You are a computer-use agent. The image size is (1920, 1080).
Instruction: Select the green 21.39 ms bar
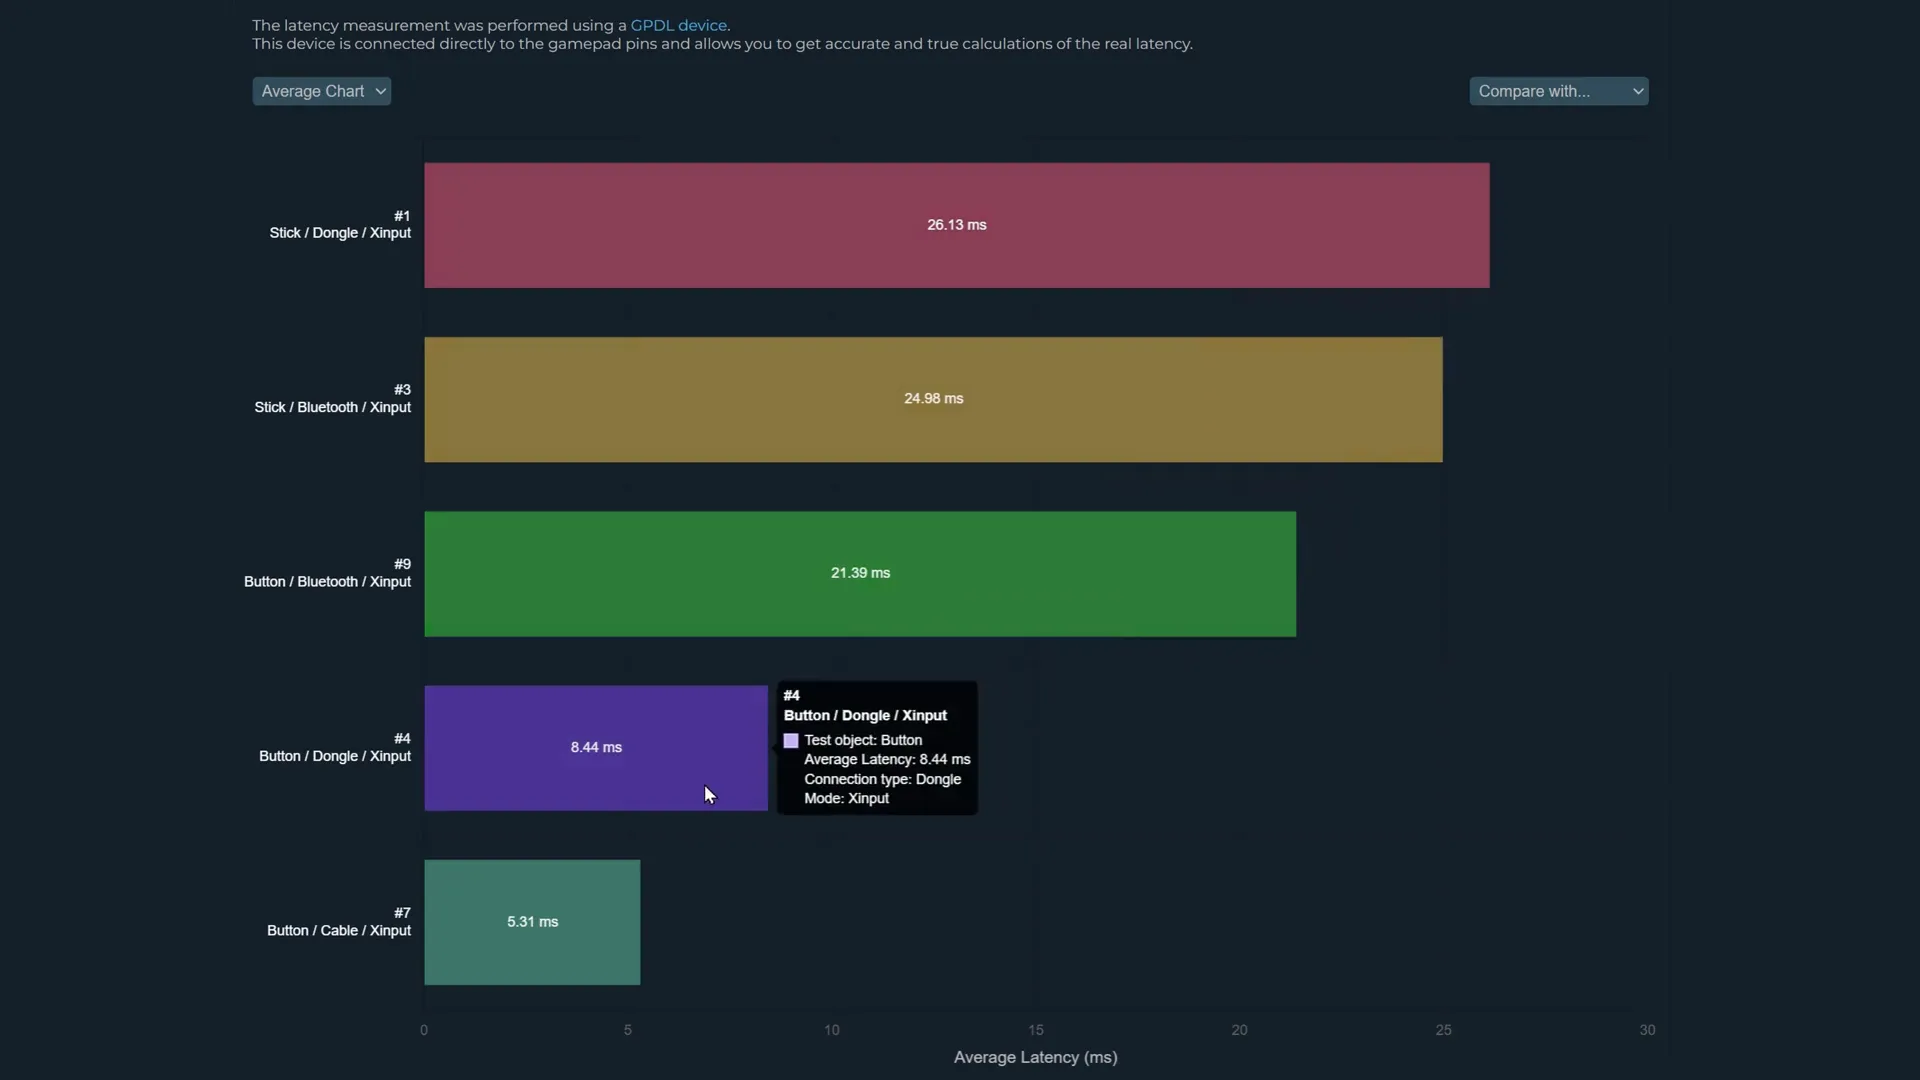(x=860, y=574)
